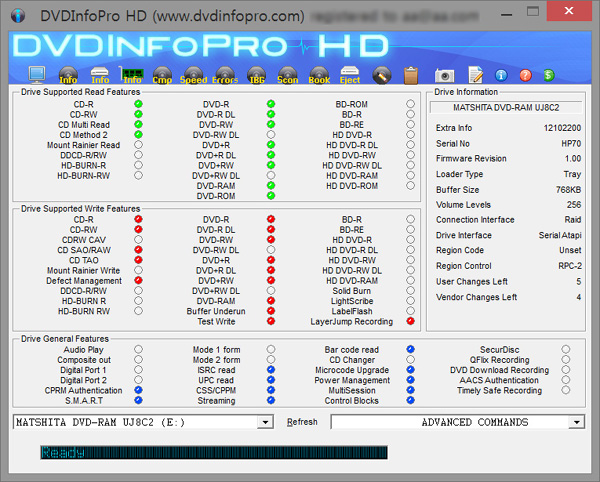Click the Timely Safe Recording indicator
The image size is (600, 482).
(x=566, y=390)
